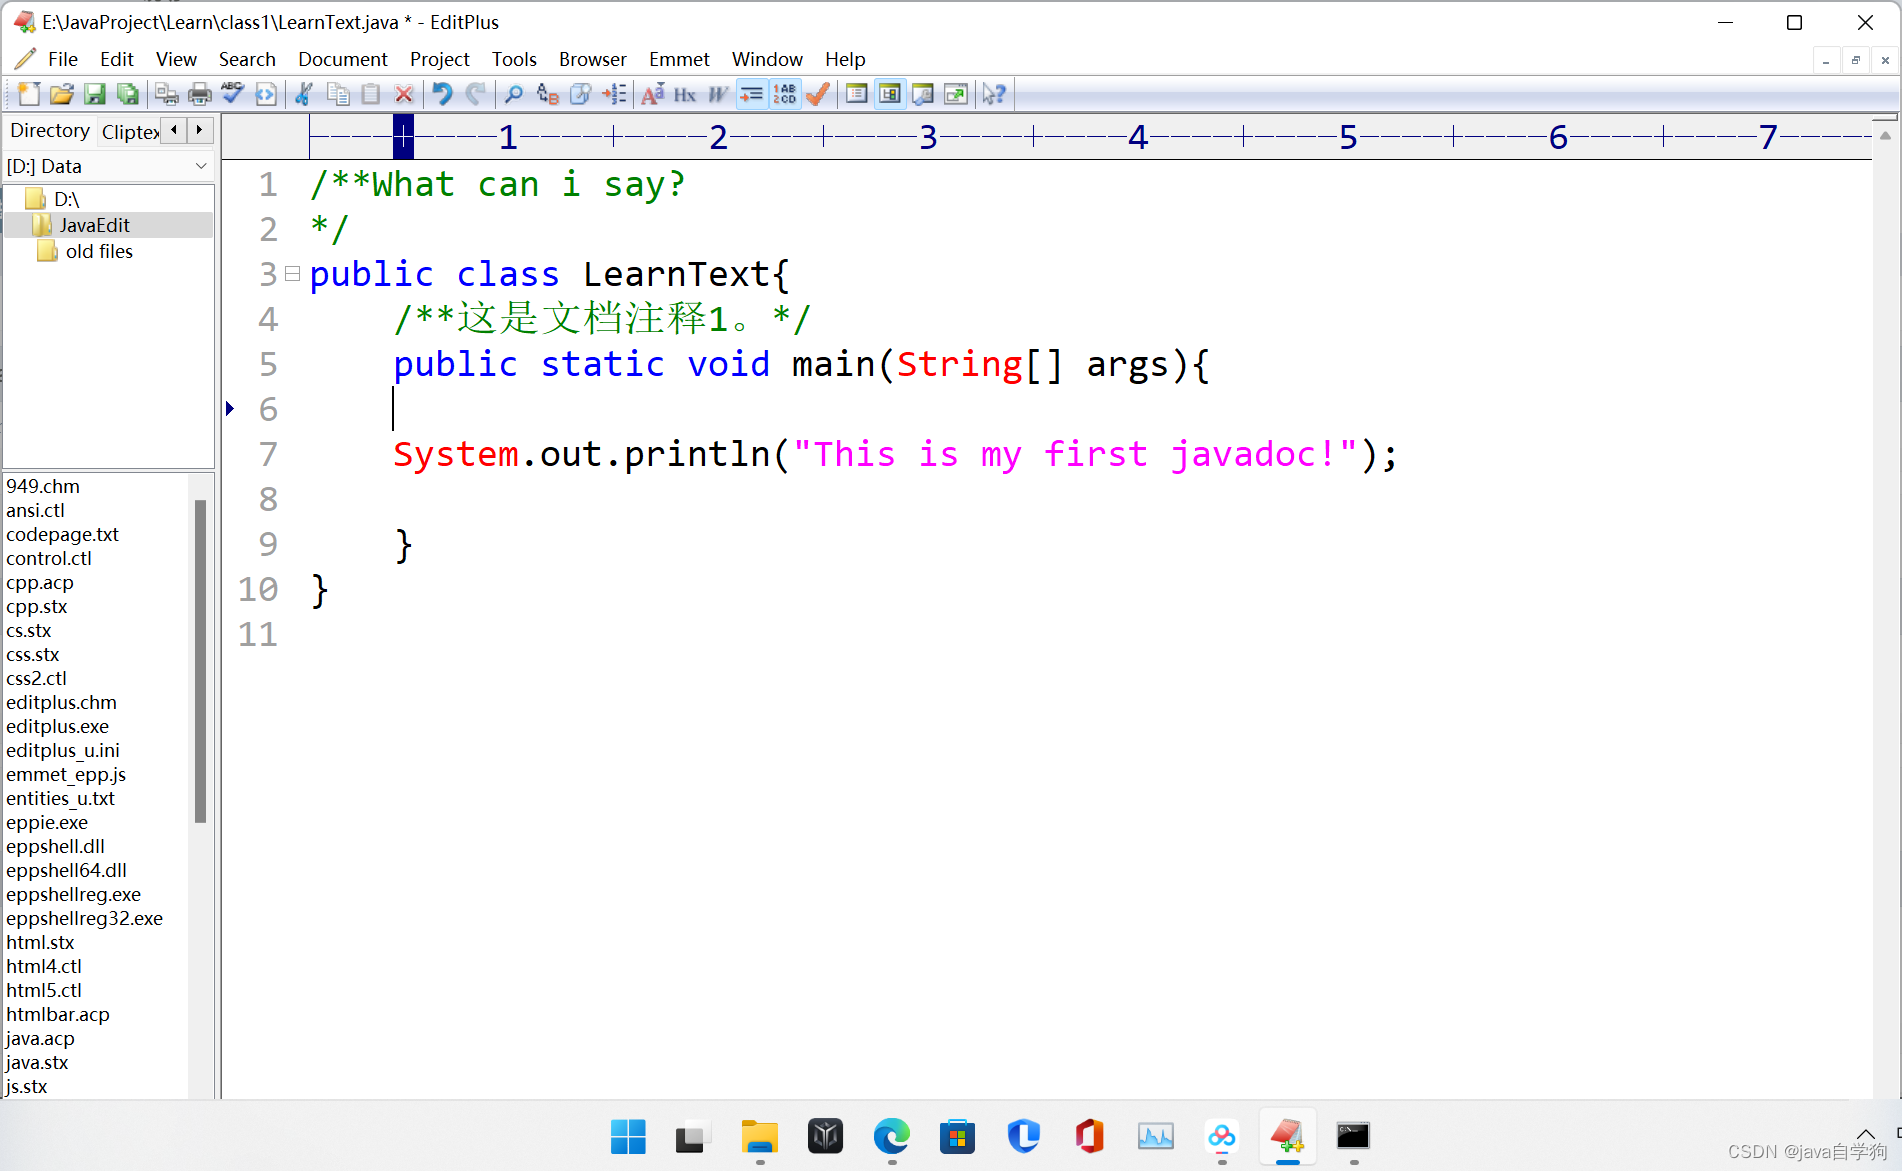Toggle Word wrap W icon

[x=718, y=94]
